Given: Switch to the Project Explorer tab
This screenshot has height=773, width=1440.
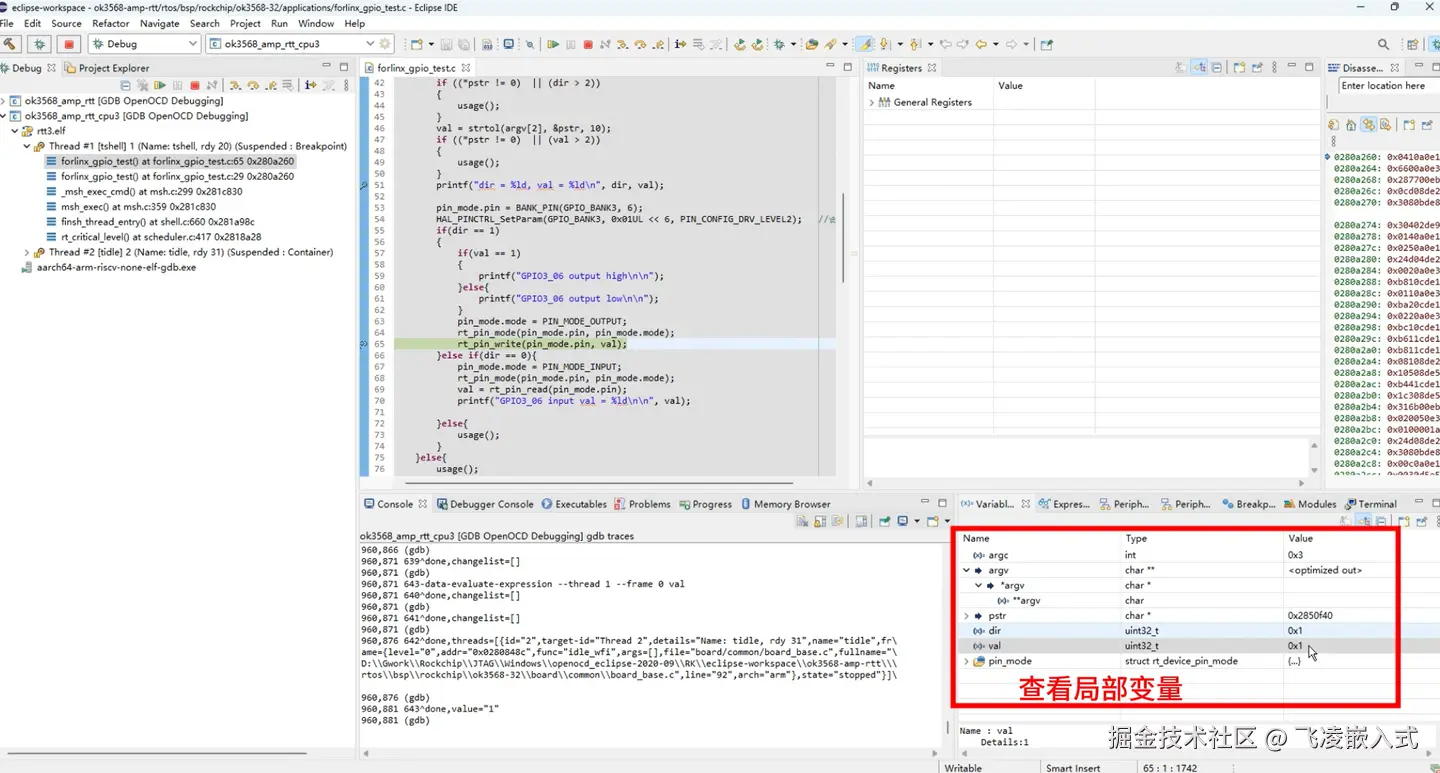Looking at the screenshot, I should tap(107, 68).
